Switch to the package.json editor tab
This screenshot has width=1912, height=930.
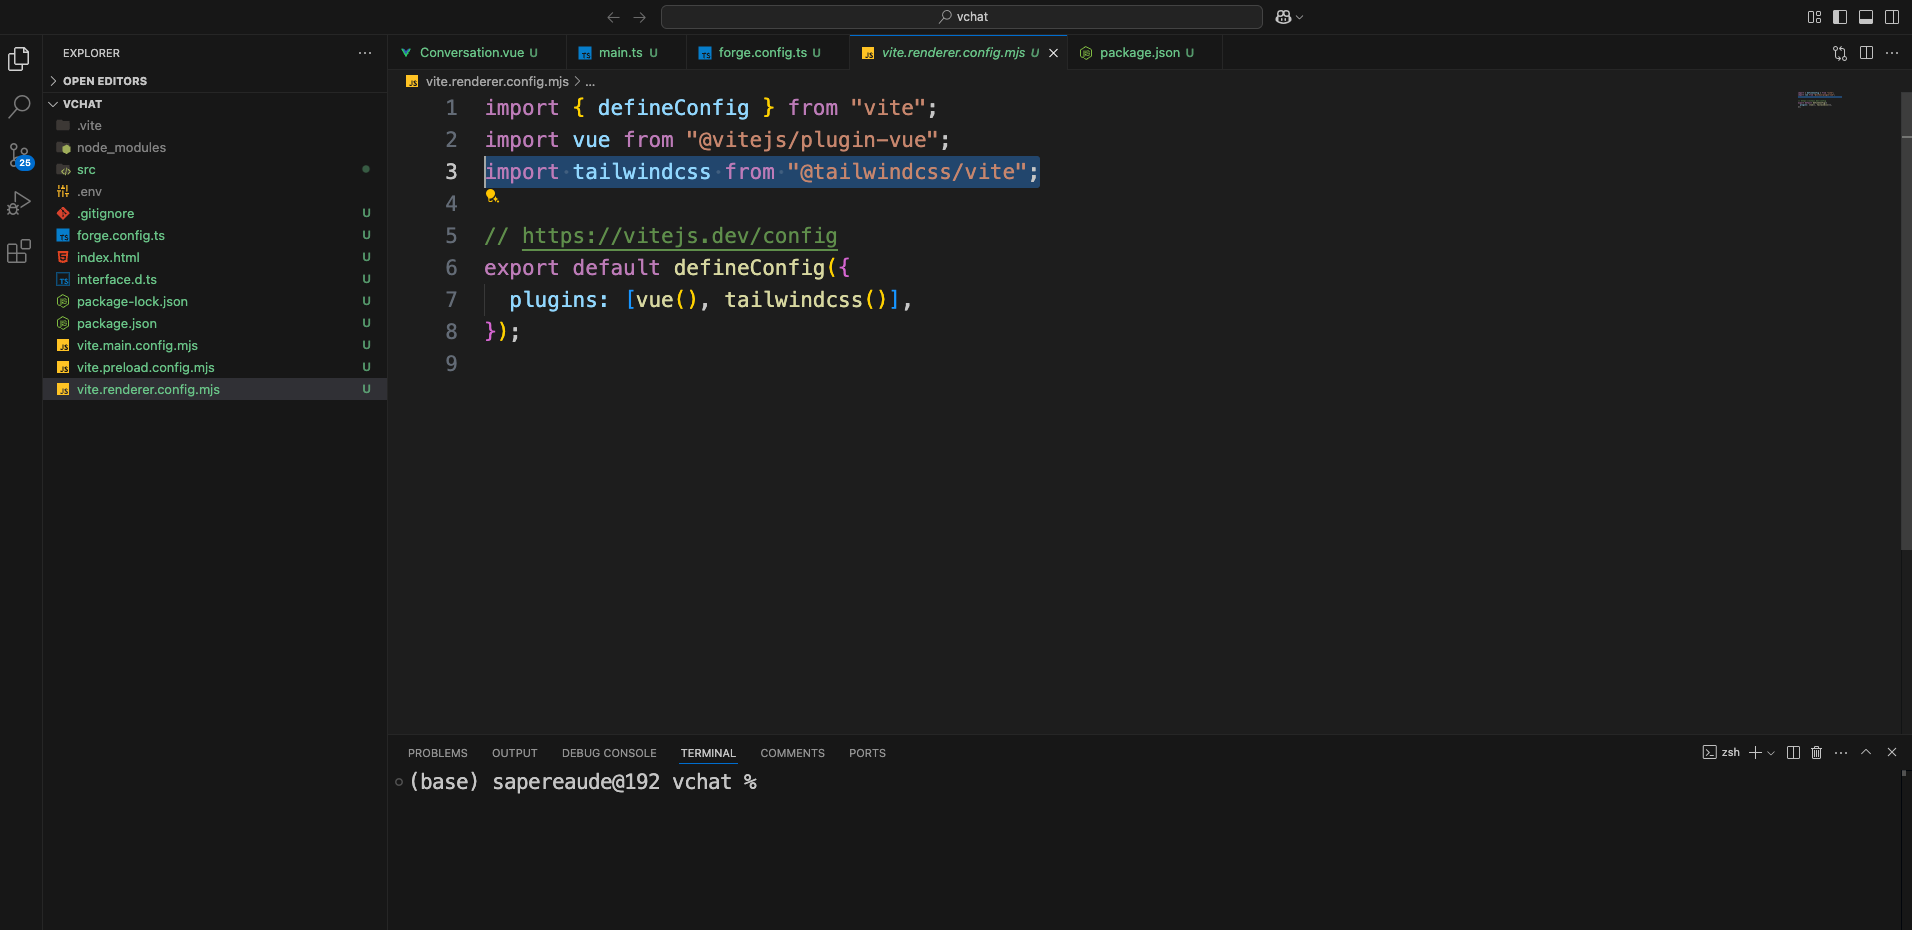[x=1139, y=53]
